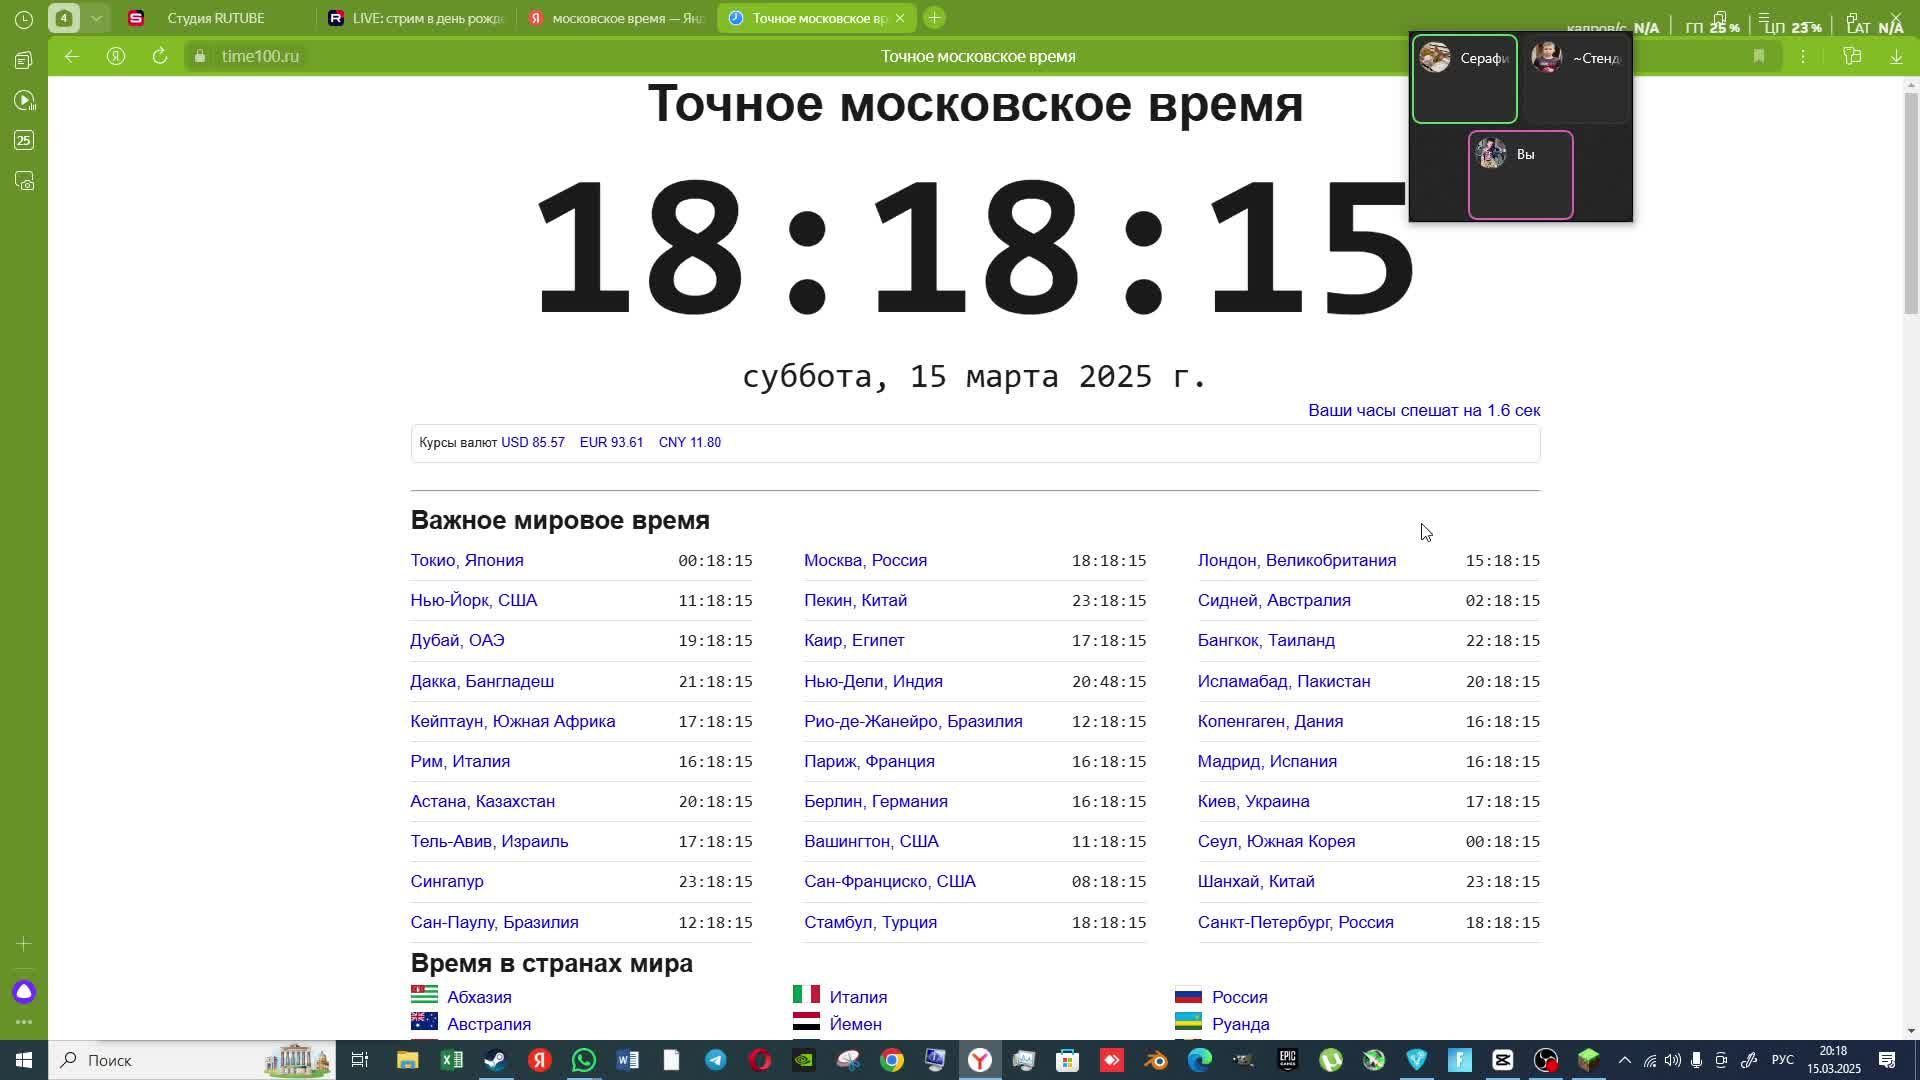Bookmark the page with the bookmark icon
This screenshot has width=1920, height=1080.
(1759, 57)
